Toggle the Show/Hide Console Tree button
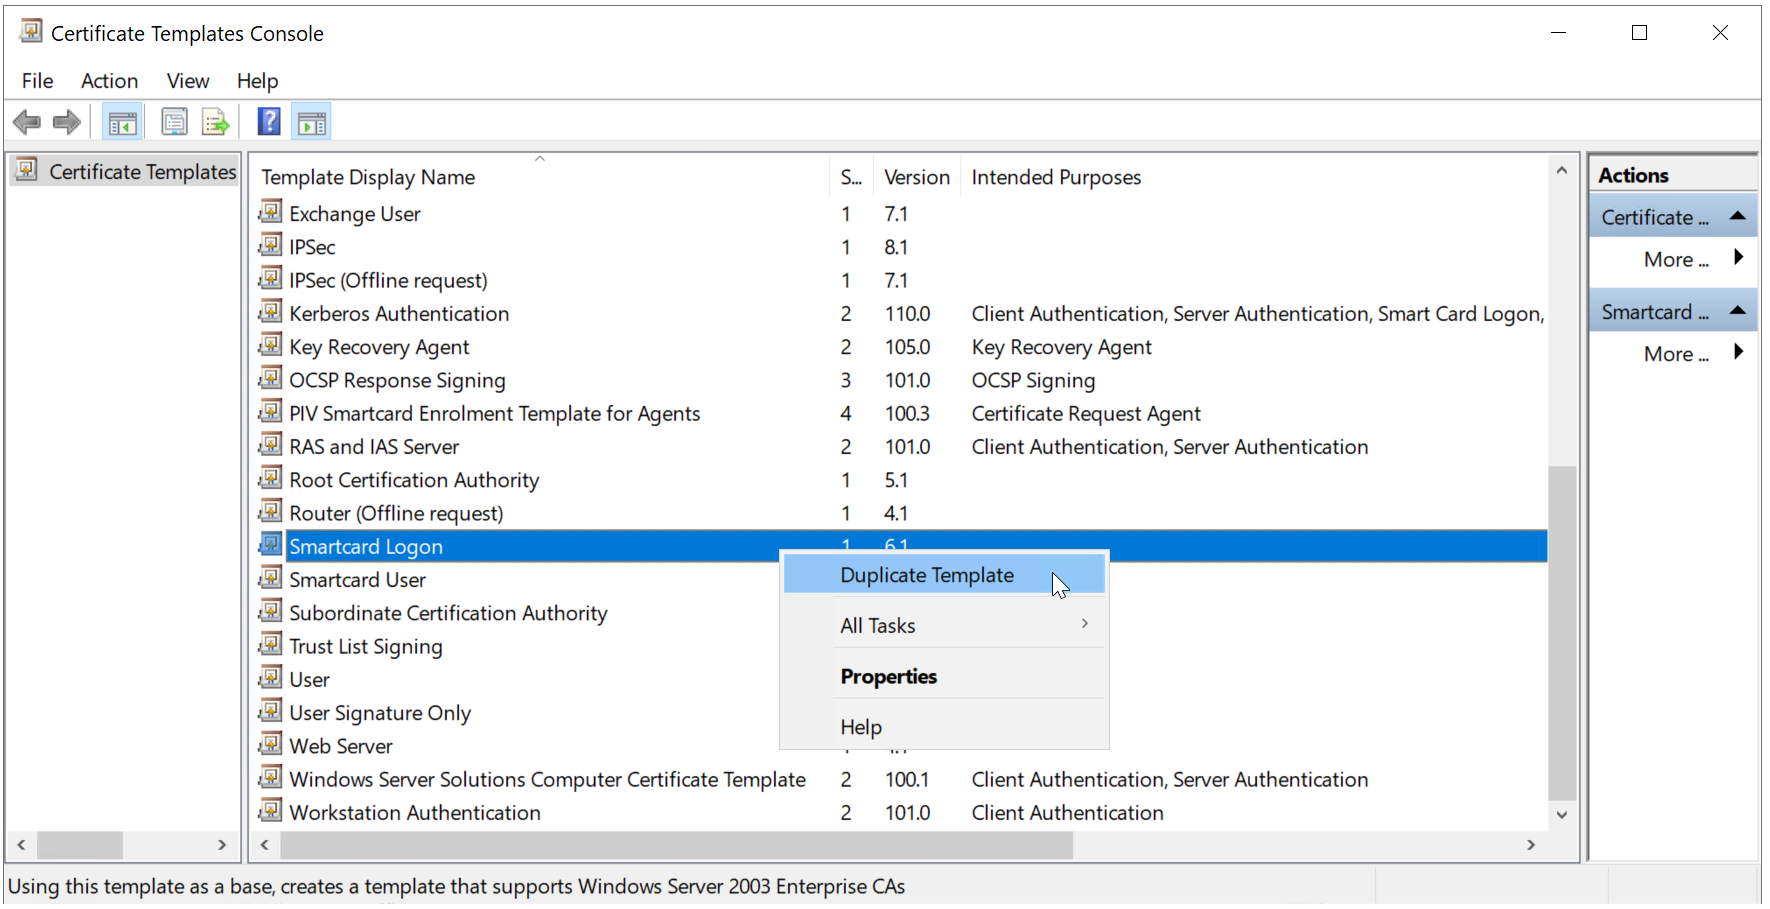 [x=122, y=123]
